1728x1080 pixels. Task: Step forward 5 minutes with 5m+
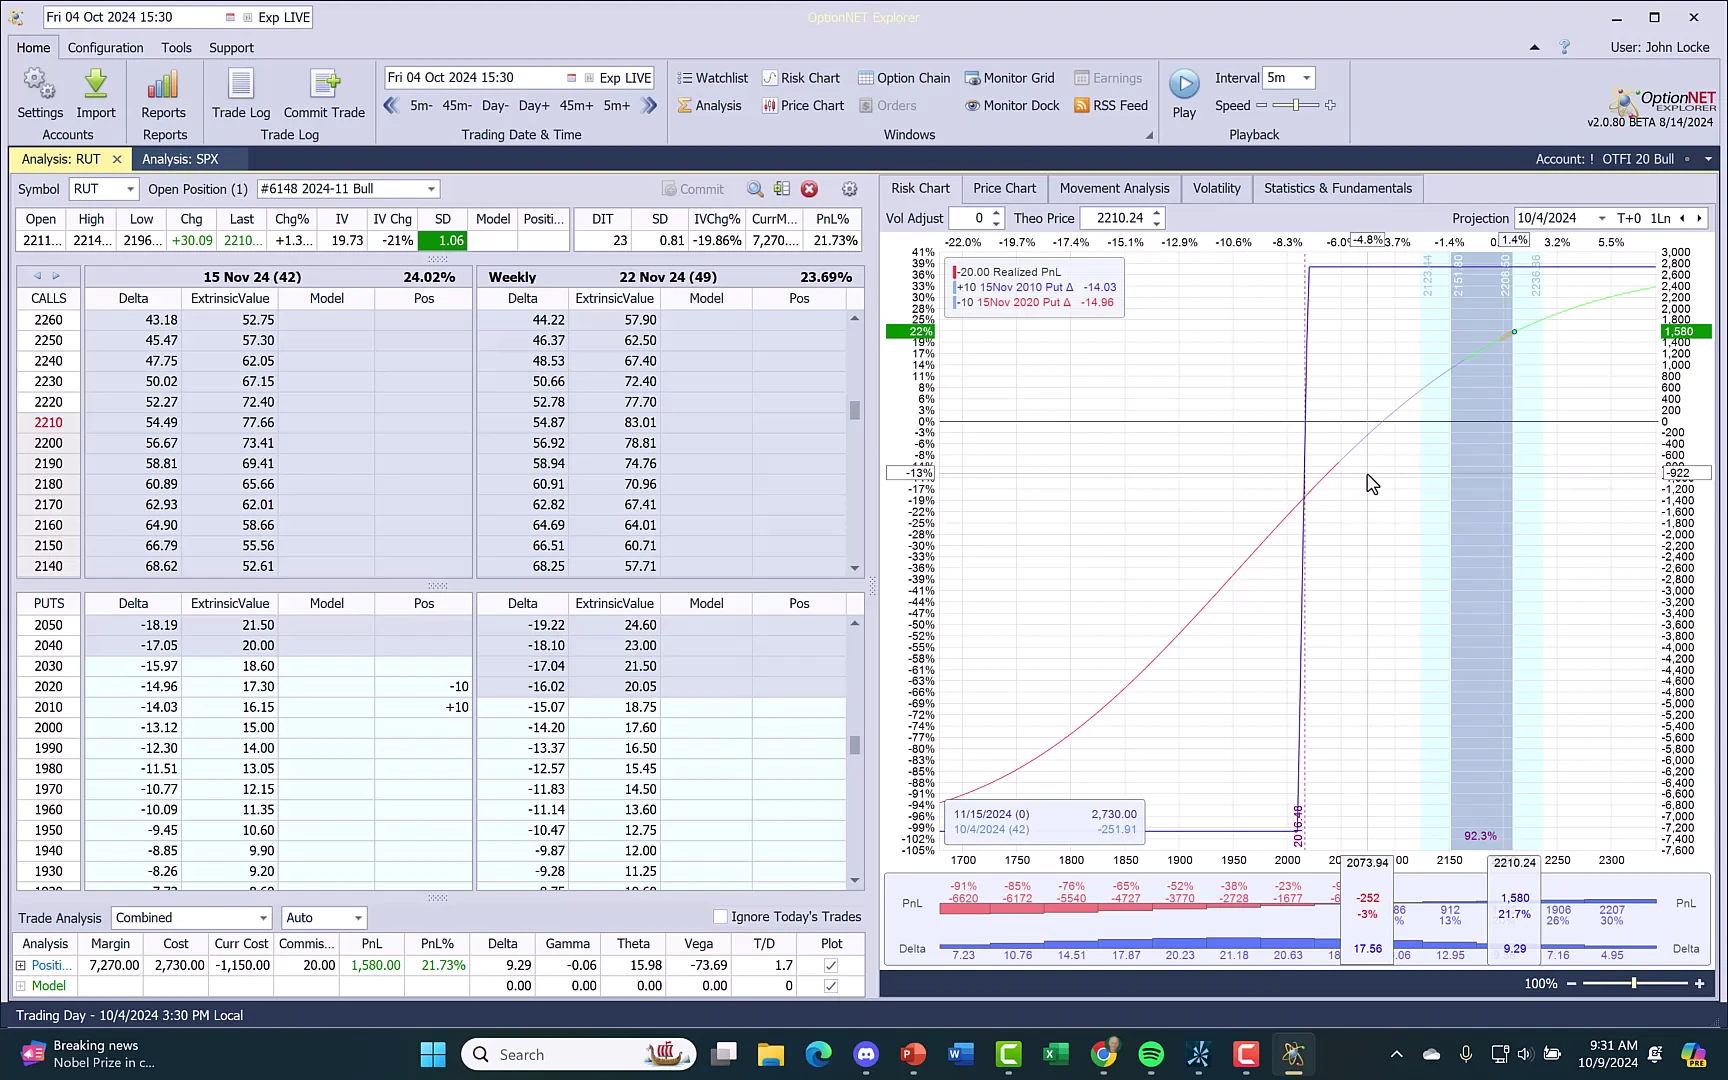[x=617, y=105]
